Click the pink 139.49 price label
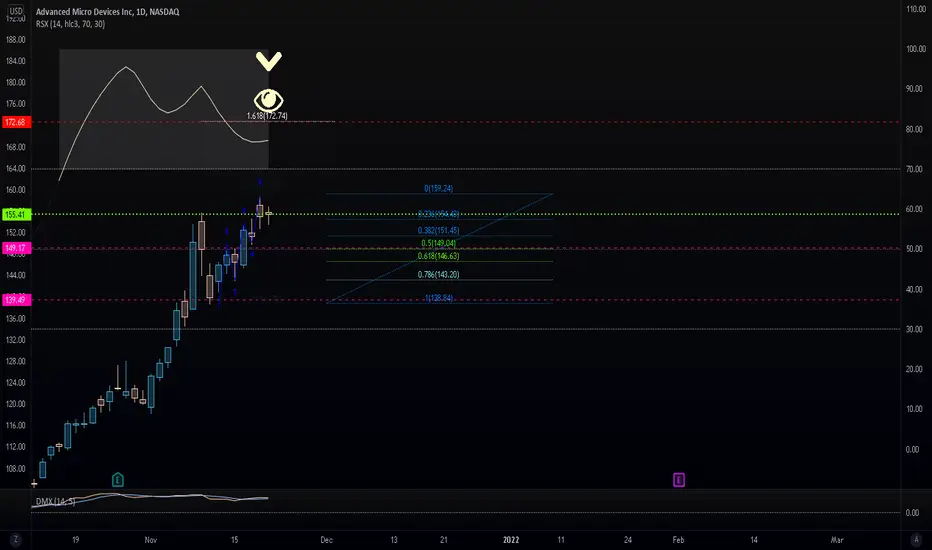The image size is (932, 550). [x=16, y=300]
